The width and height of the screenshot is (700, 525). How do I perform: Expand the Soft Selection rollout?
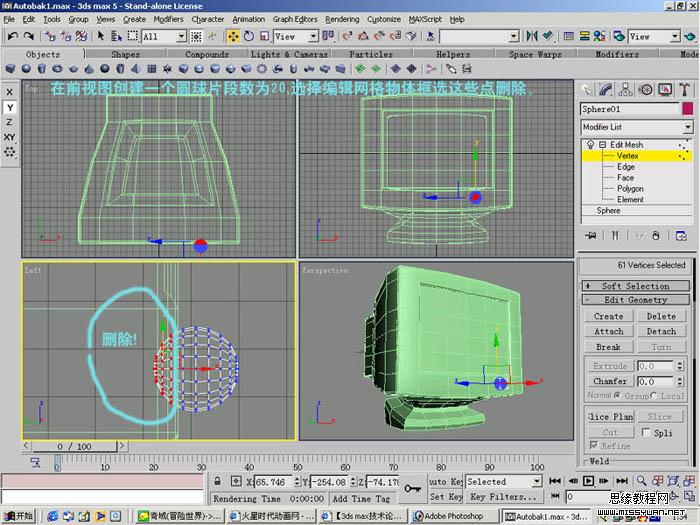coord(636,286)
